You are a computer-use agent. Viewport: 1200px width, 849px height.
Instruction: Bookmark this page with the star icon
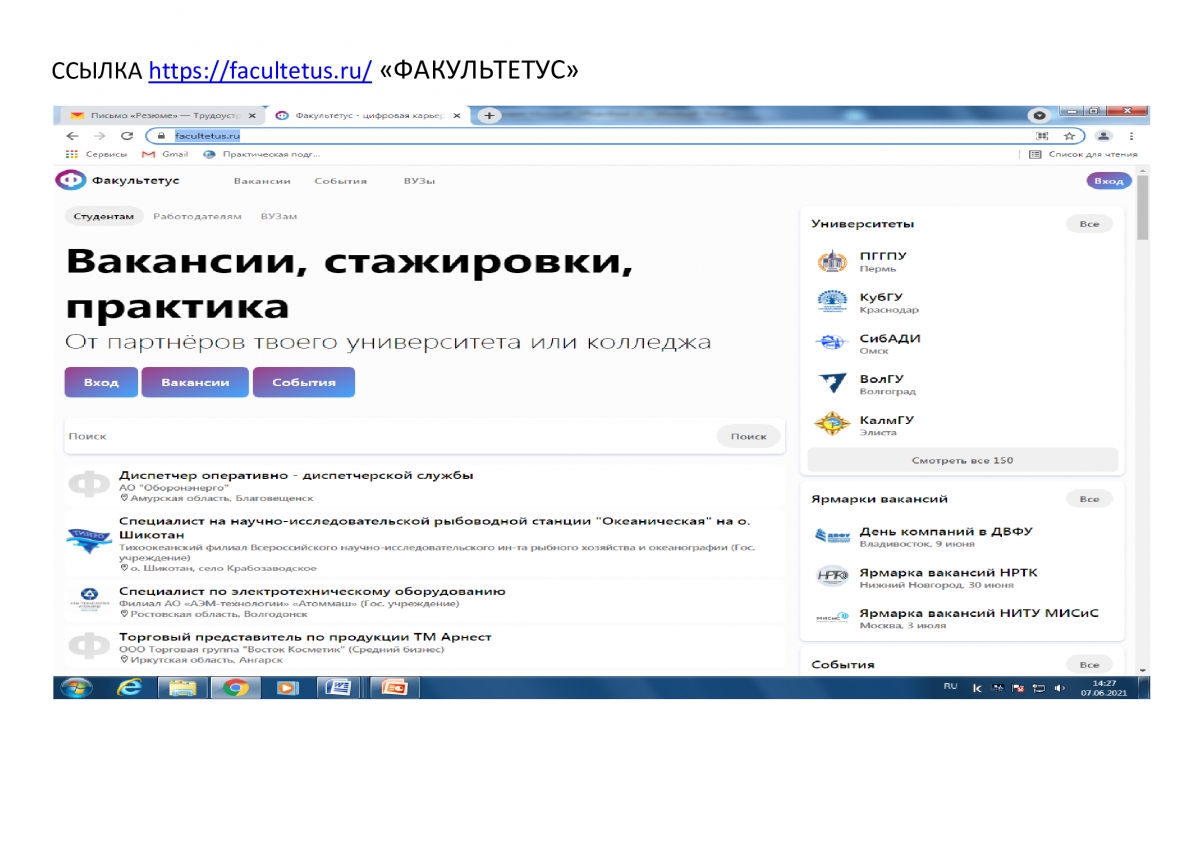pyautogui.click(x=1069, y=135)
